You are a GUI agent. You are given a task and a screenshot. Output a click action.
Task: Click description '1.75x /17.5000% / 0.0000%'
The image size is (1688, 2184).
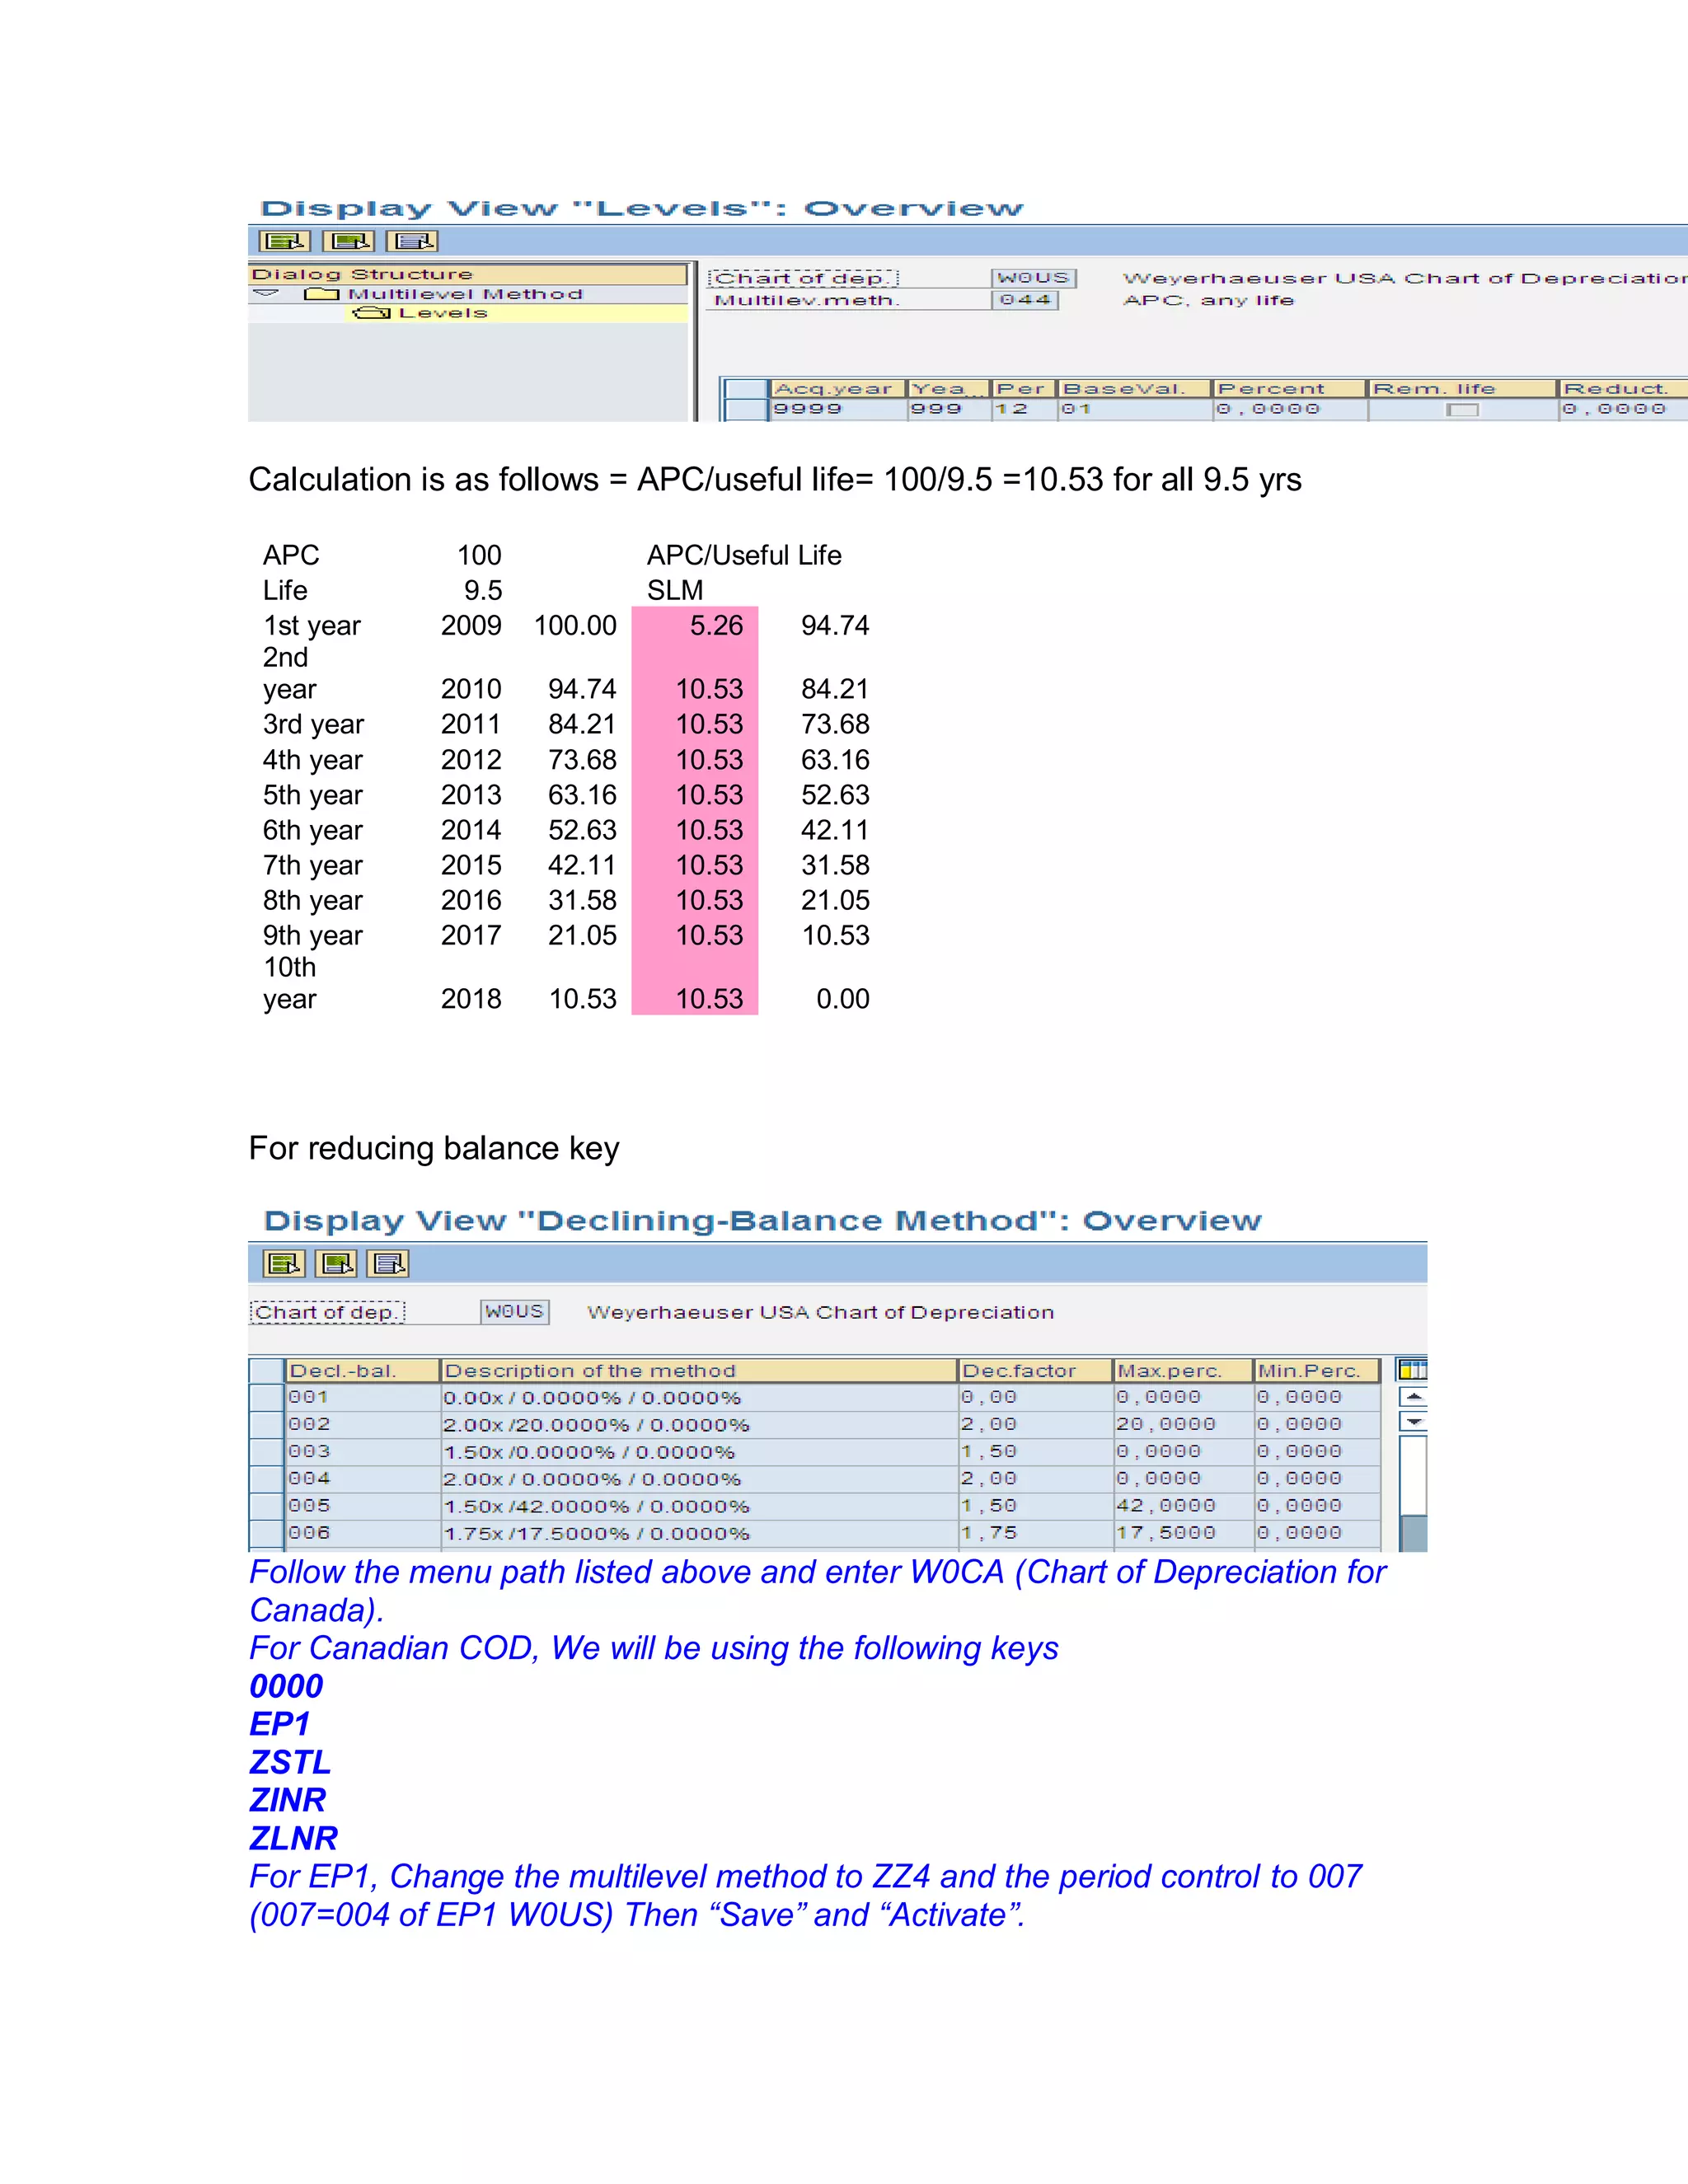point(700,1533)
